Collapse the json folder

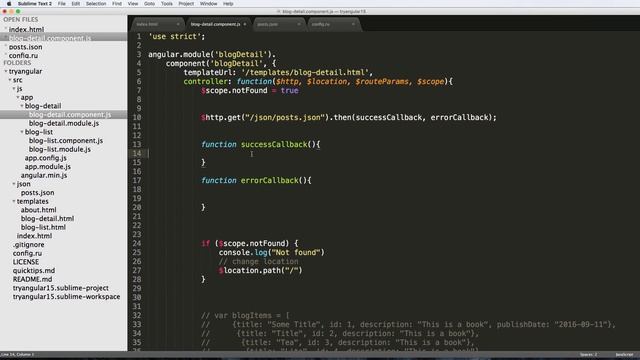pos(14,184)
